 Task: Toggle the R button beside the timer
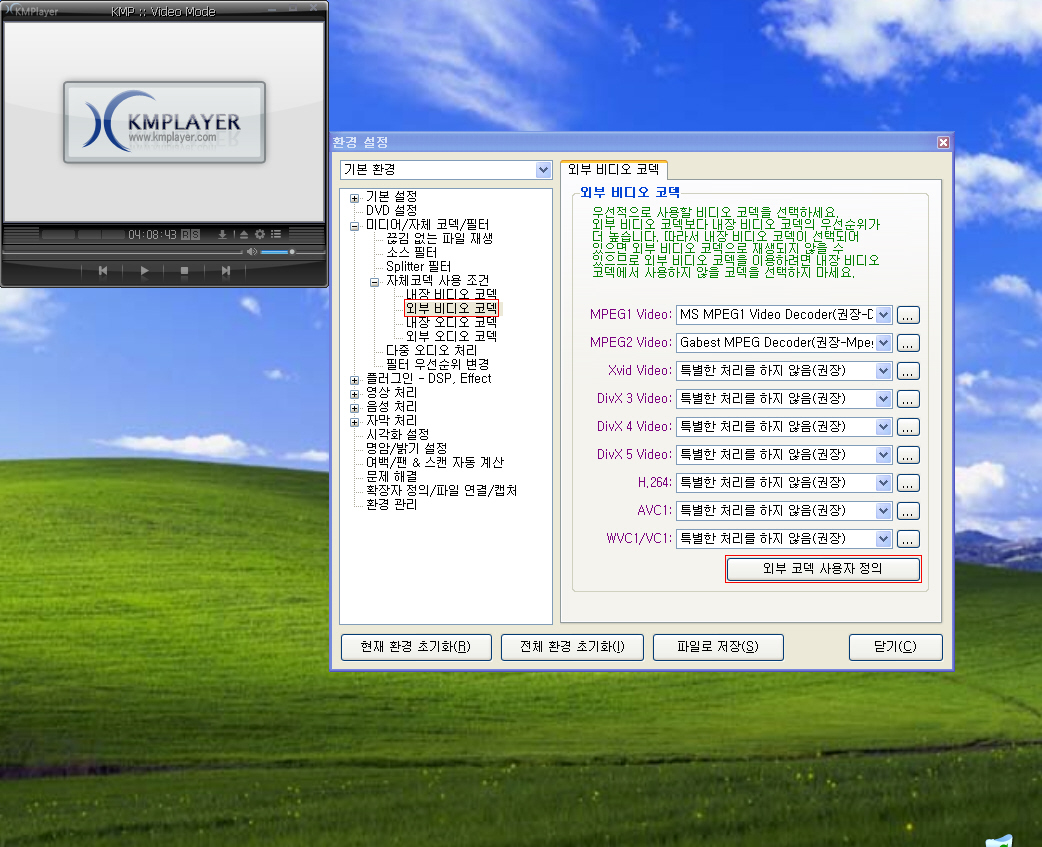coord(185,235)
